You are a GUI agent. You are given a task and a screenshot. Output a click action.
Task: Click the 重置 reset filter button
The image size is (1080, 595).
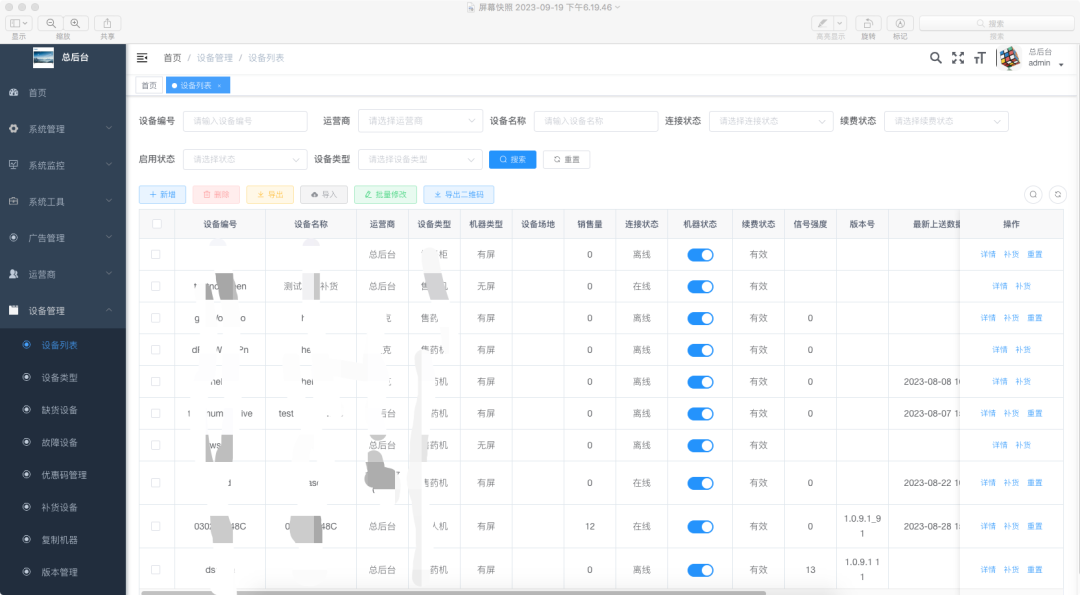pyautogui.click(x=566, y=160)
